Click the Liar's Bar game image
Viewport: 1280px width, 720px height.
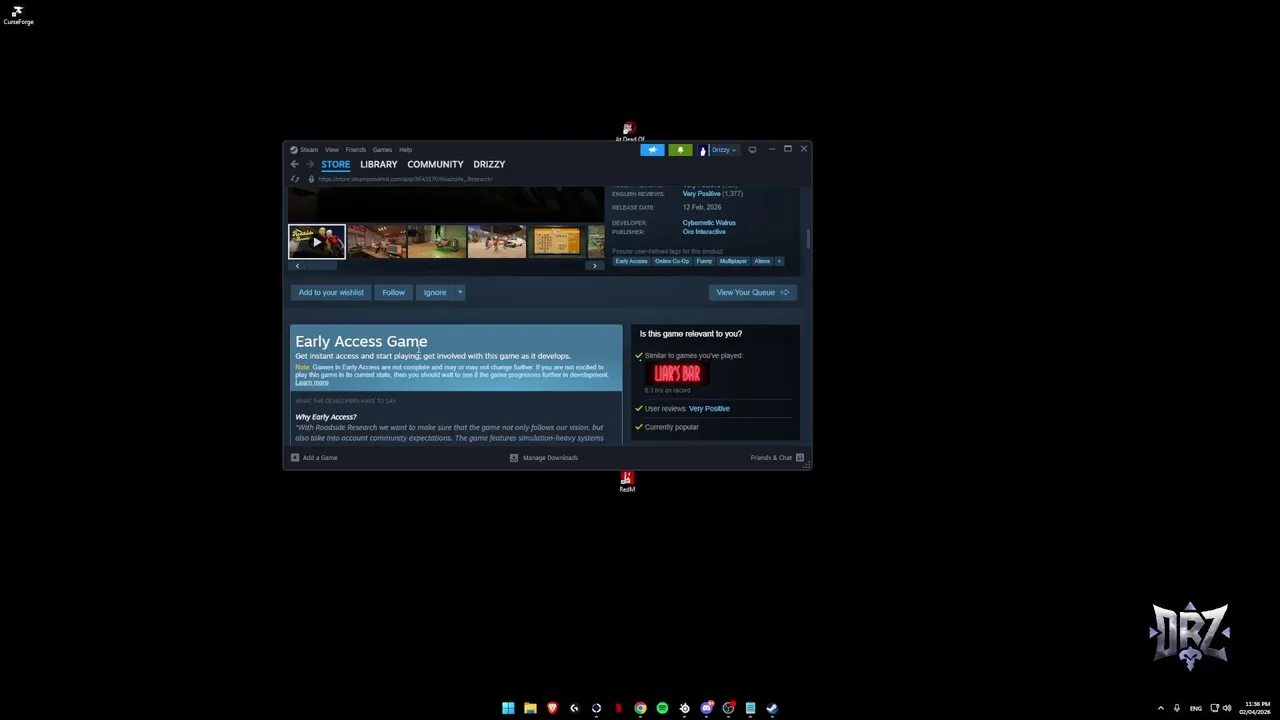click(x=677, y=374)
